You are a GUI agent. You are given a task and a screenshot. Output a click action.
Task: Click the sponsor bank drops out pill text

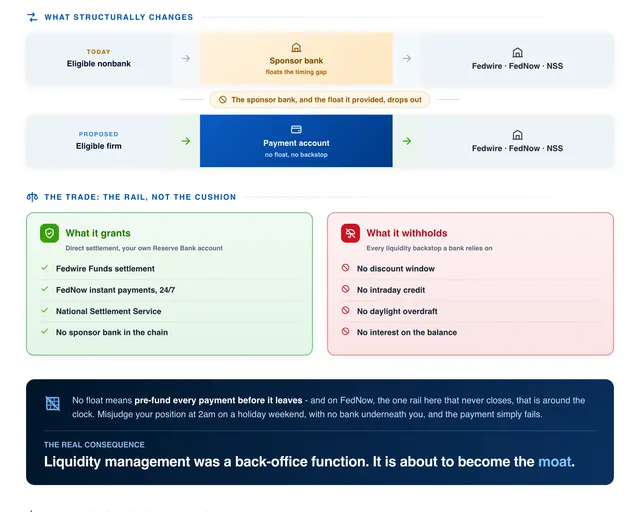pos(326,100)
